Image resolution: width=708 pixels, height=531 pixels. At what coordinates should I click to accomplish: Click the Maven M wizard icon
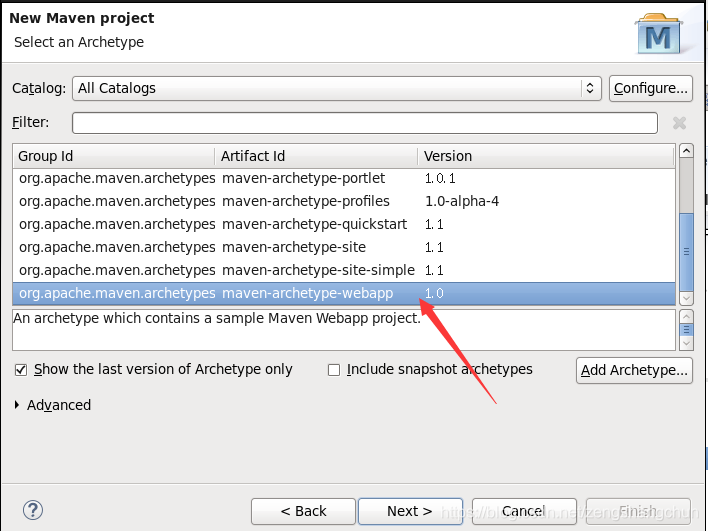(658, 35)
